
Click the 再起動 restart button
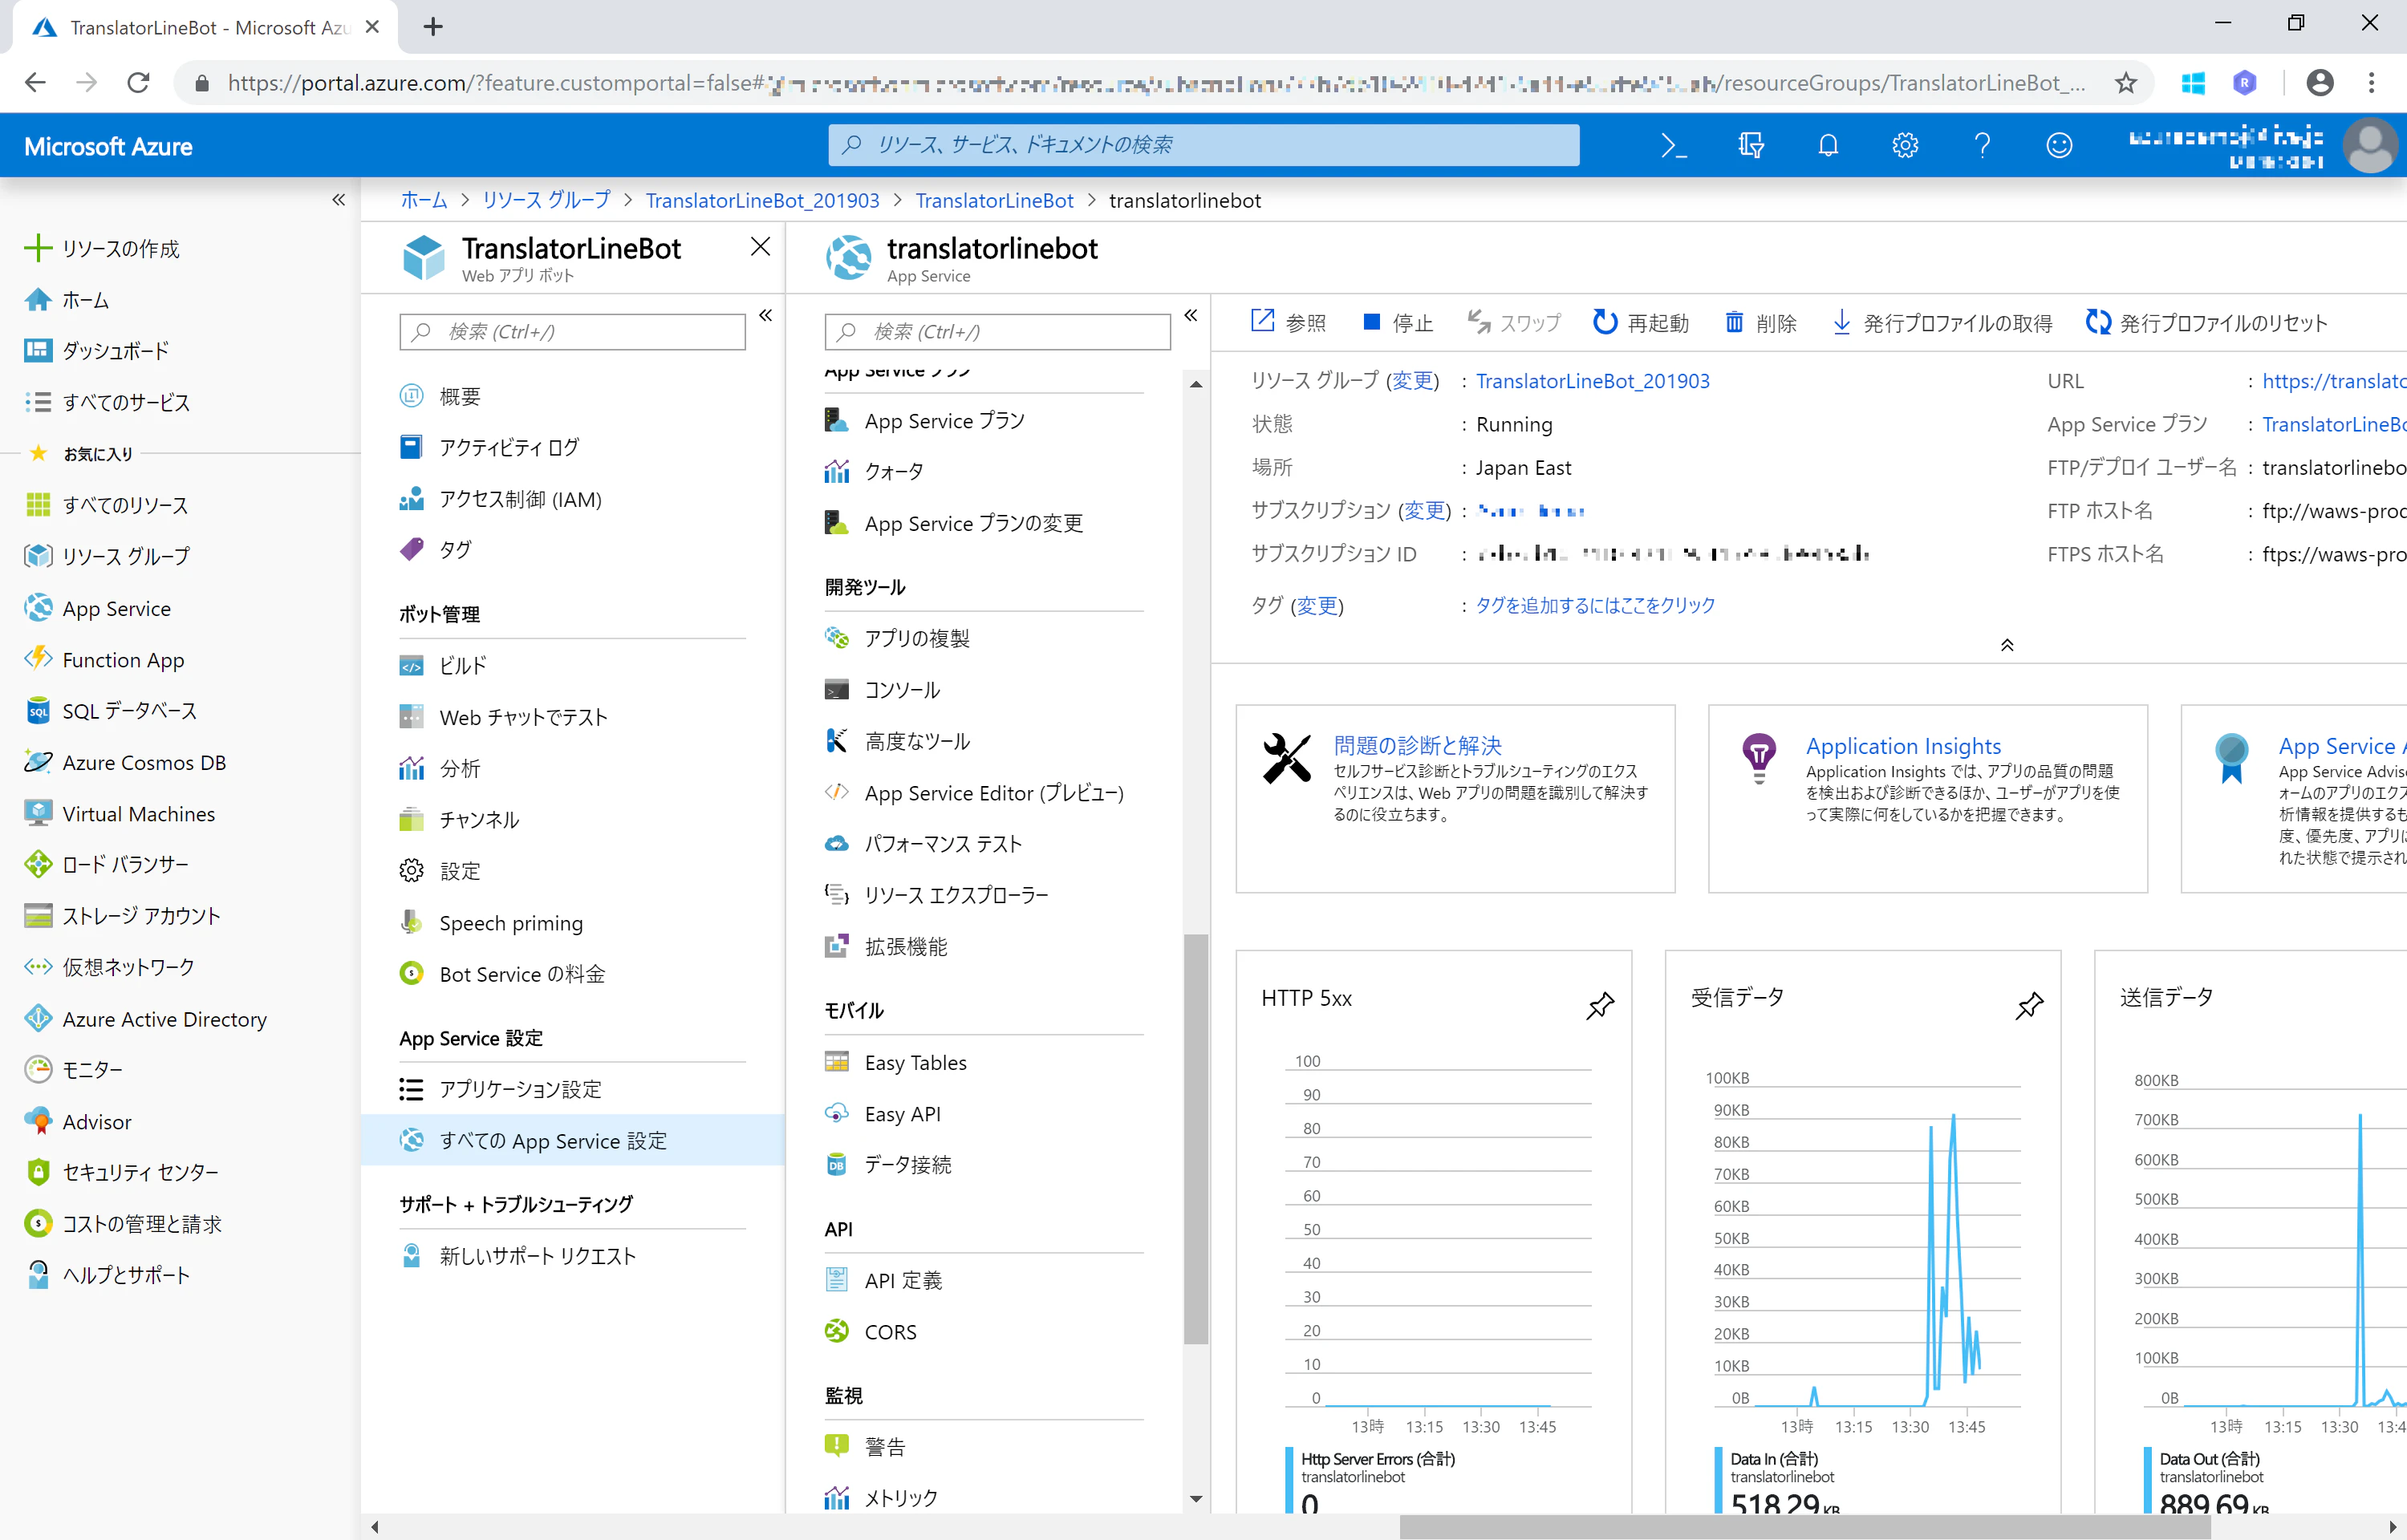[x=1641, y=323]
